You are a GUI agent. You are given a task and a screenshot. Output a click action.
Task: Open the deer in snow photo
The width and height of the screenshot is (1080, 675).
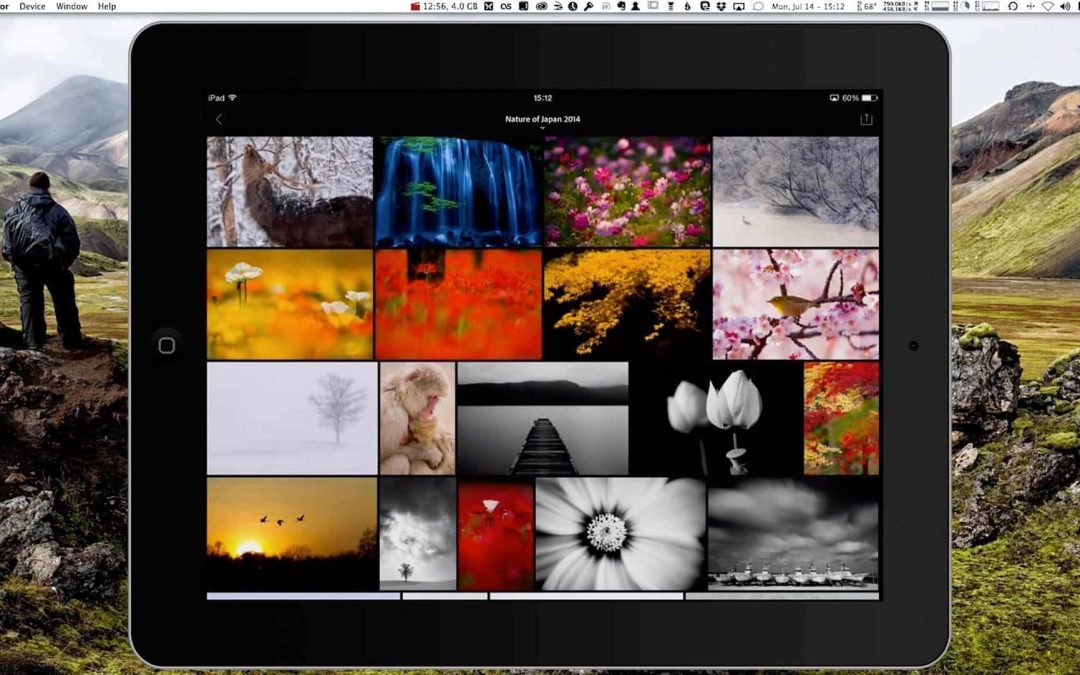(x=290, y=192)
